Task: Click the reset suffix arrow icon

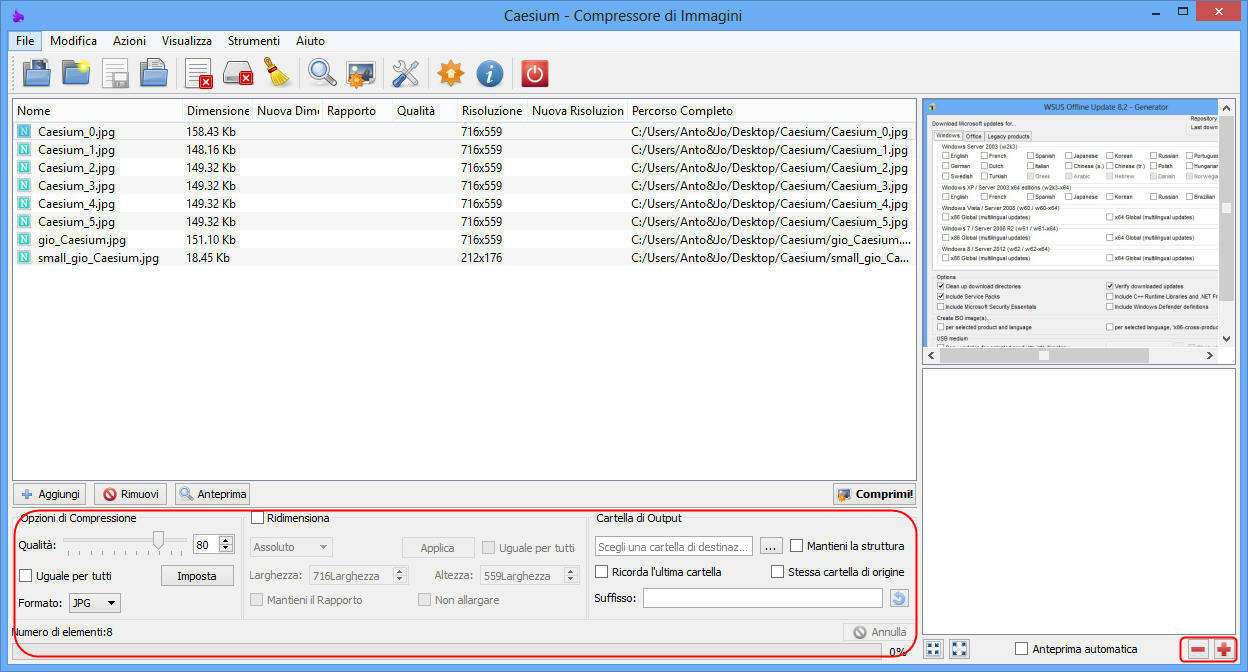Action: coord(898,598)
